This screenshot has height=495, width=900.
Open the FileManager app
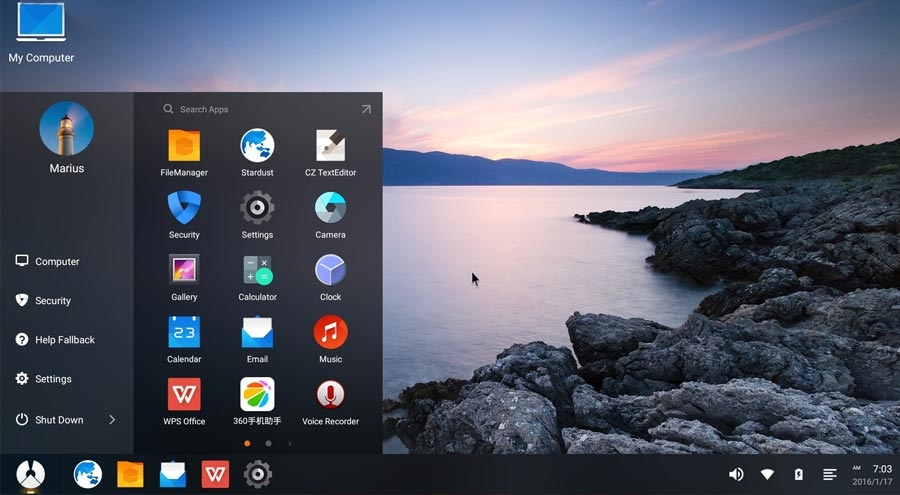(184, 146)
